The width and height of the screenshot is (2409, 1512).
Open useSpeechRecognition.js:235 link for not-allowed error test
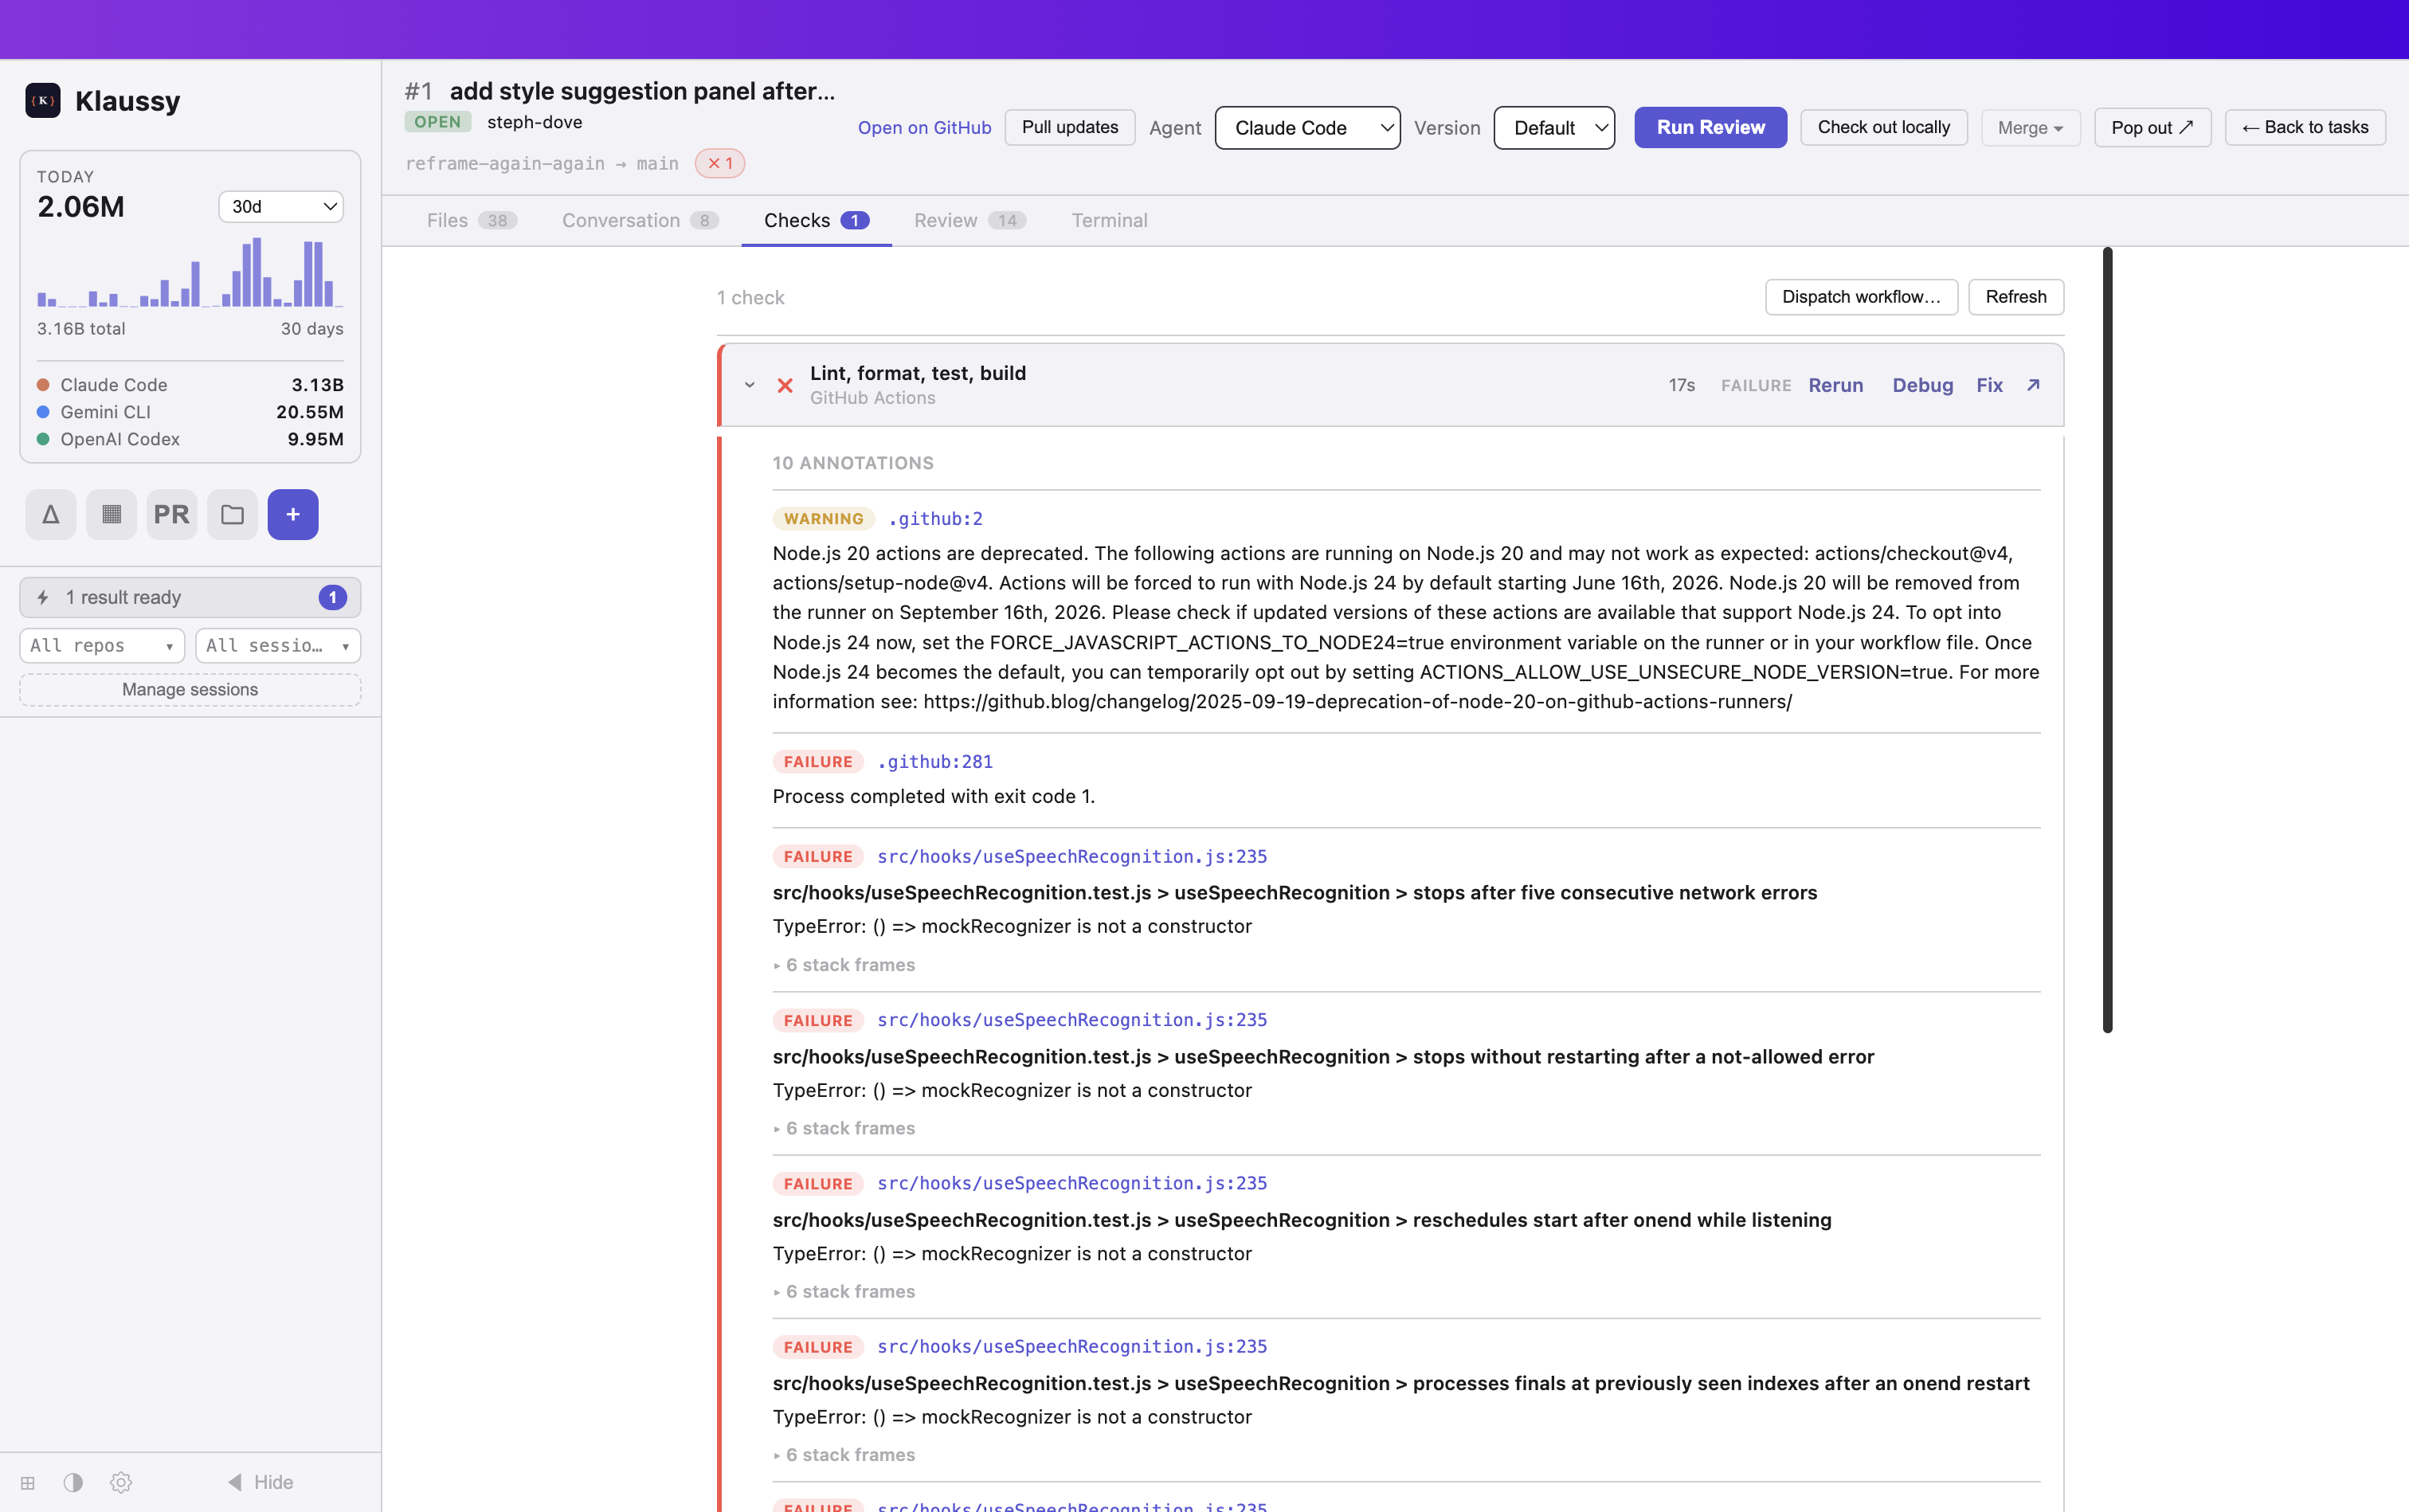tap(1072, 1020)
